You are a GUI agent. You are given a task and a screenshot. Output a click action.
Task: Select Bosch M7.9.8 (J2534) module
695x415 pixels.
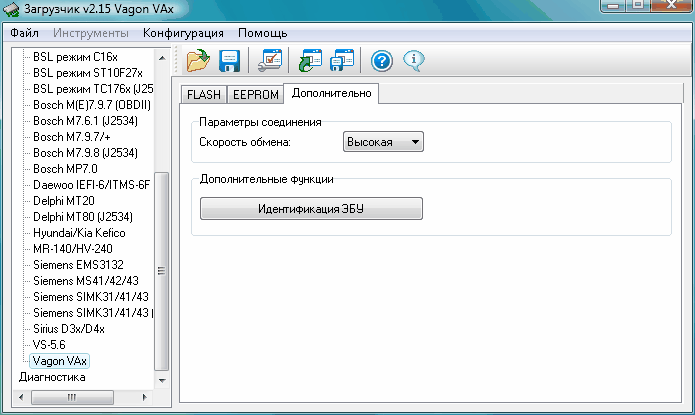pos(85,153)
